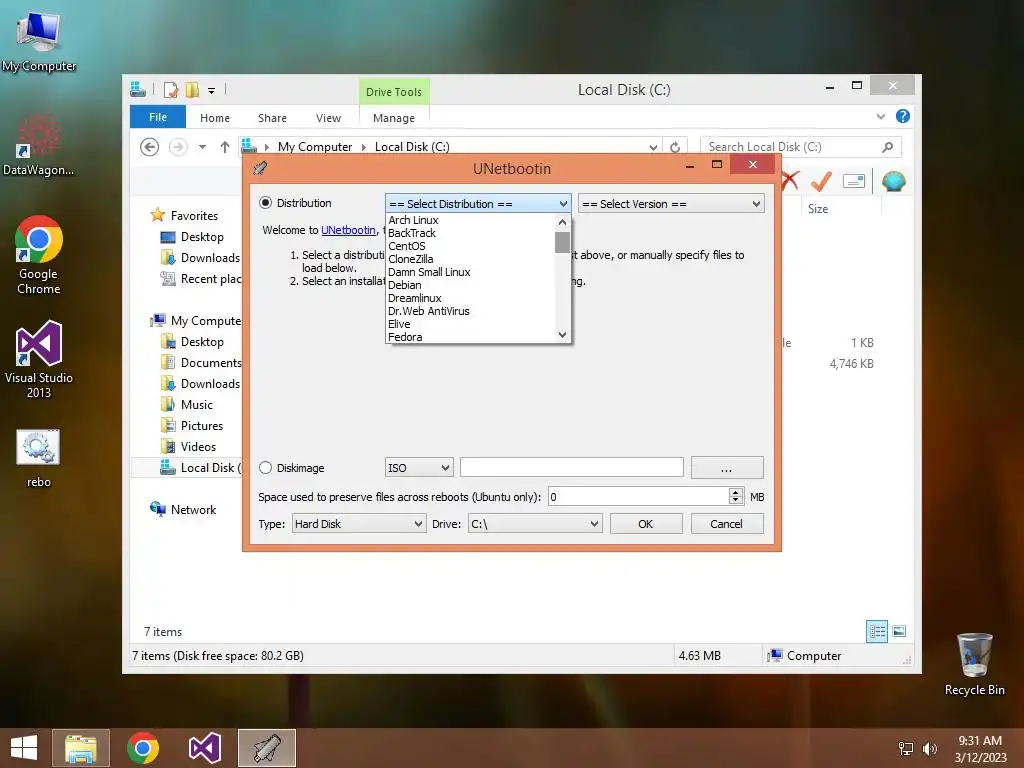Click the globe toolbar icon
Viewport: 1024px width, 768px height.
tap(893, 181)
